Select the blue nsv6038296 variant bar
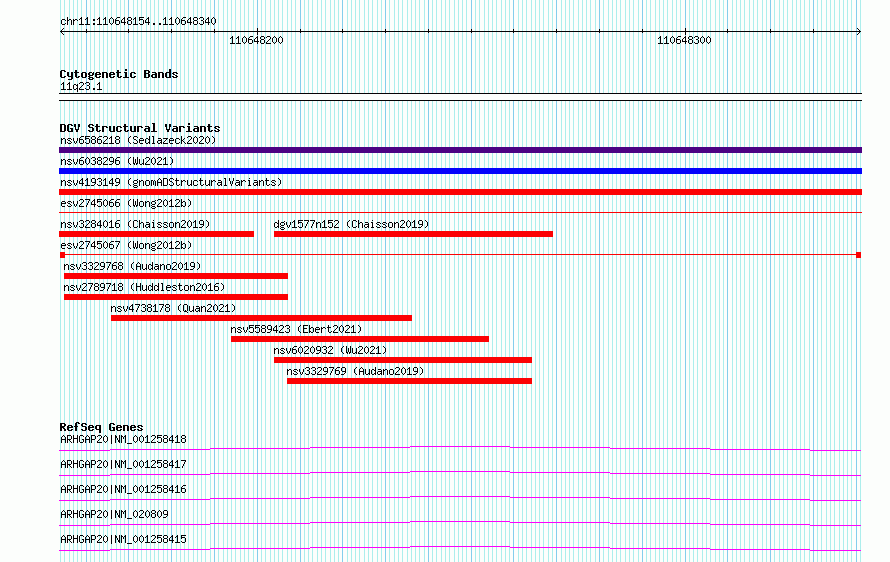 (460, 171)
